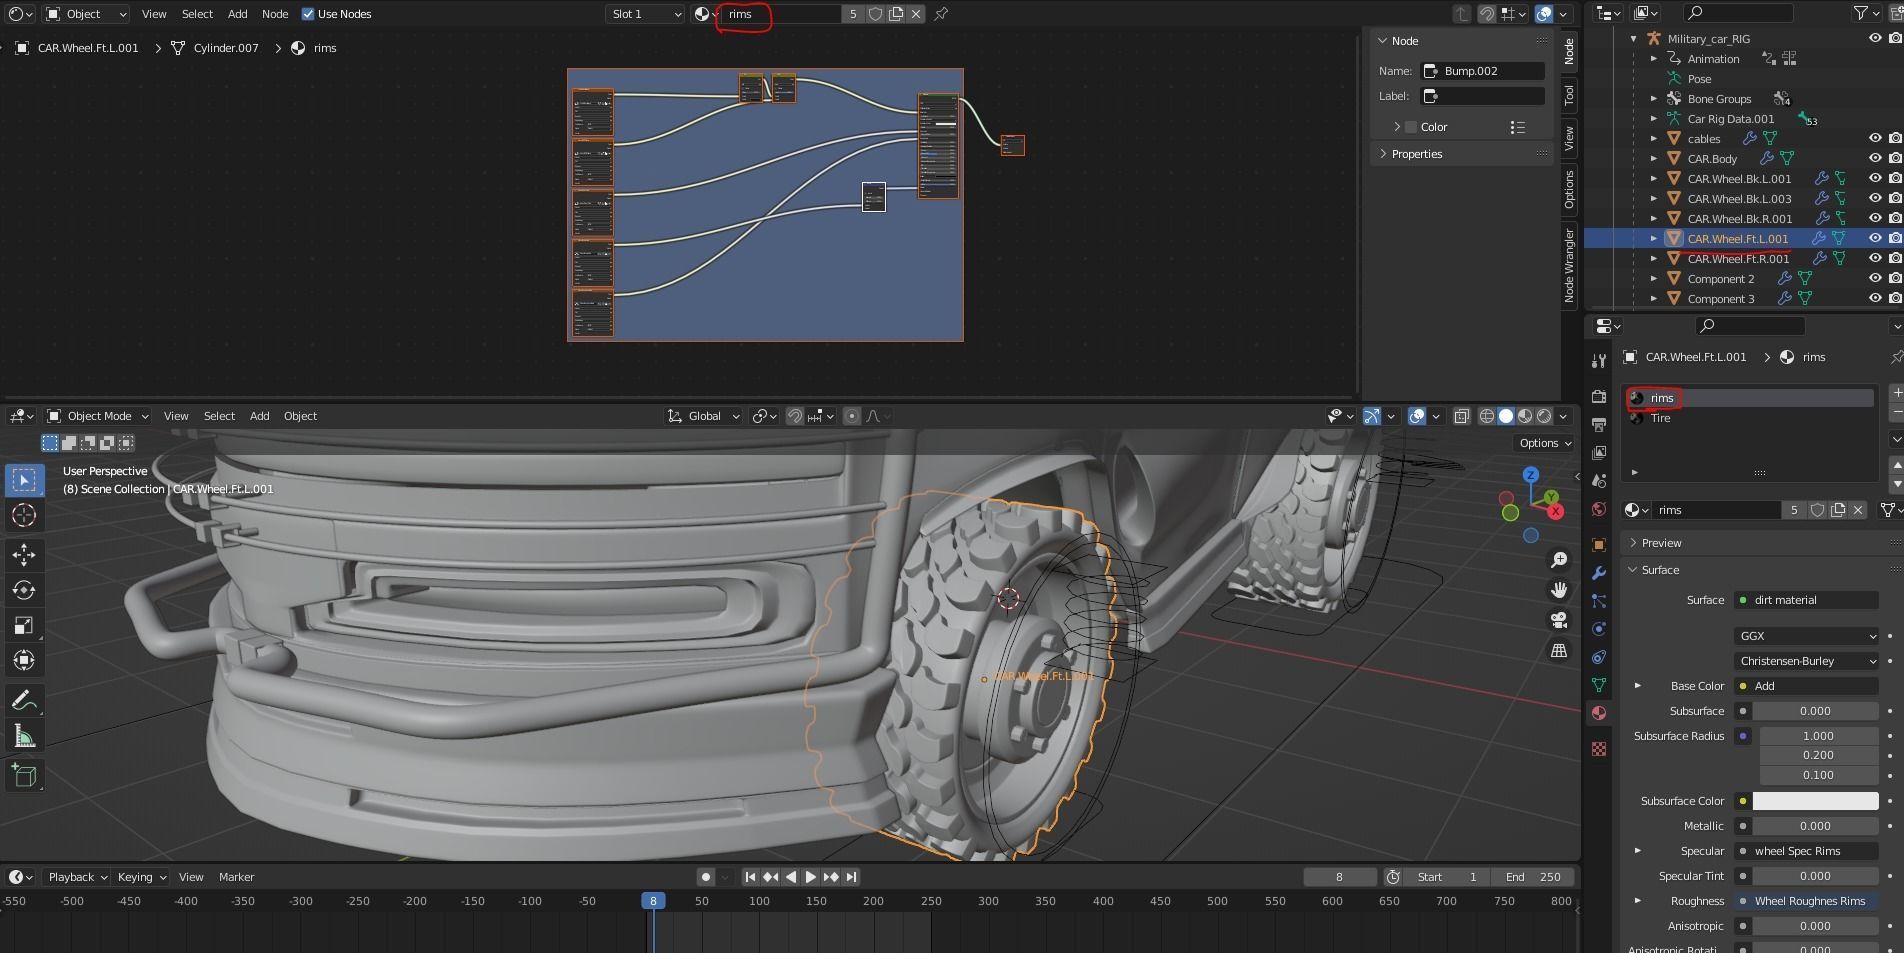The height and width of the screenshot is (953, 1904).
Task: Click the dirt material Surface button
Action: point(1806,600)
